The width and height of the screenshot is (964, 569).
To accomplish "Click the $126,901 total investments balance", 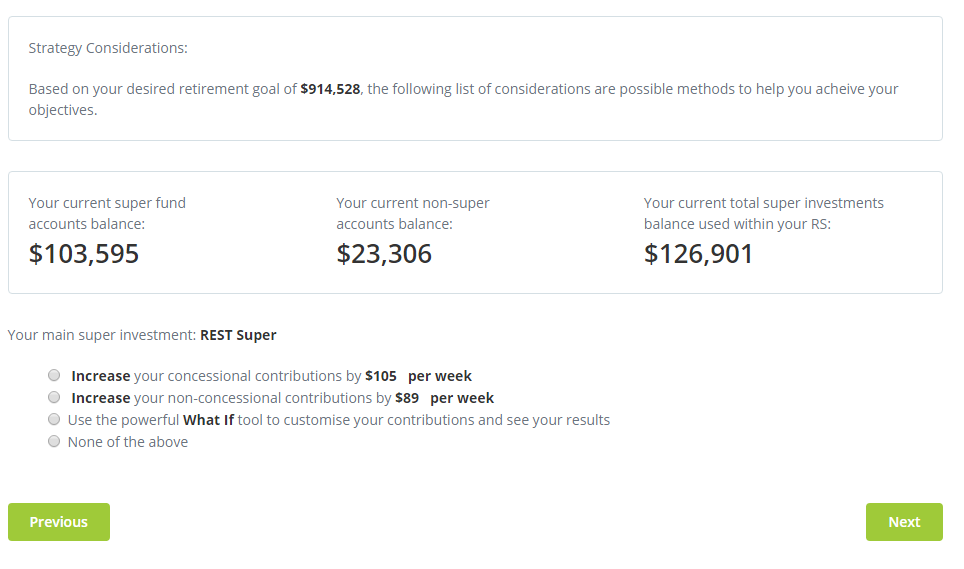I will [x=698, y=254].
